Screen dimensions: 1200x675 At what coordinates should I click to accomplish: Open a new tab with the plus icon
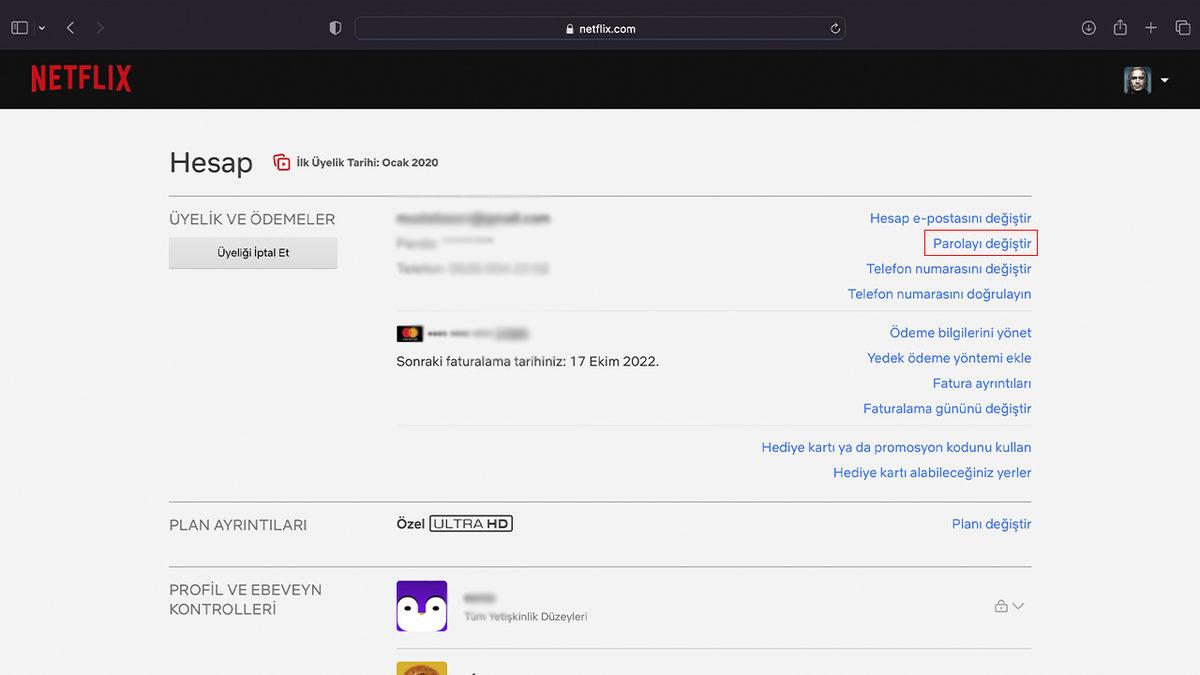coord(1151,28)
